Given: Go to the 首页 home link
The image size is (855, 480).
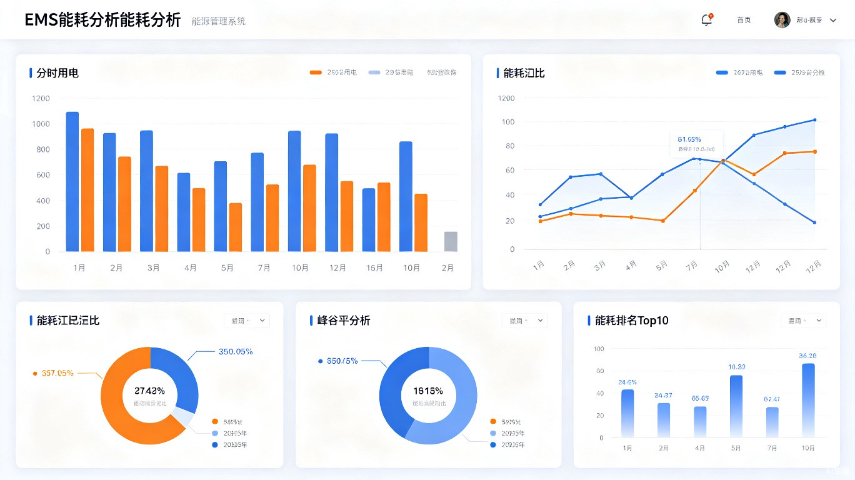Looking at the screenshot, I should [x=744, y=20].
